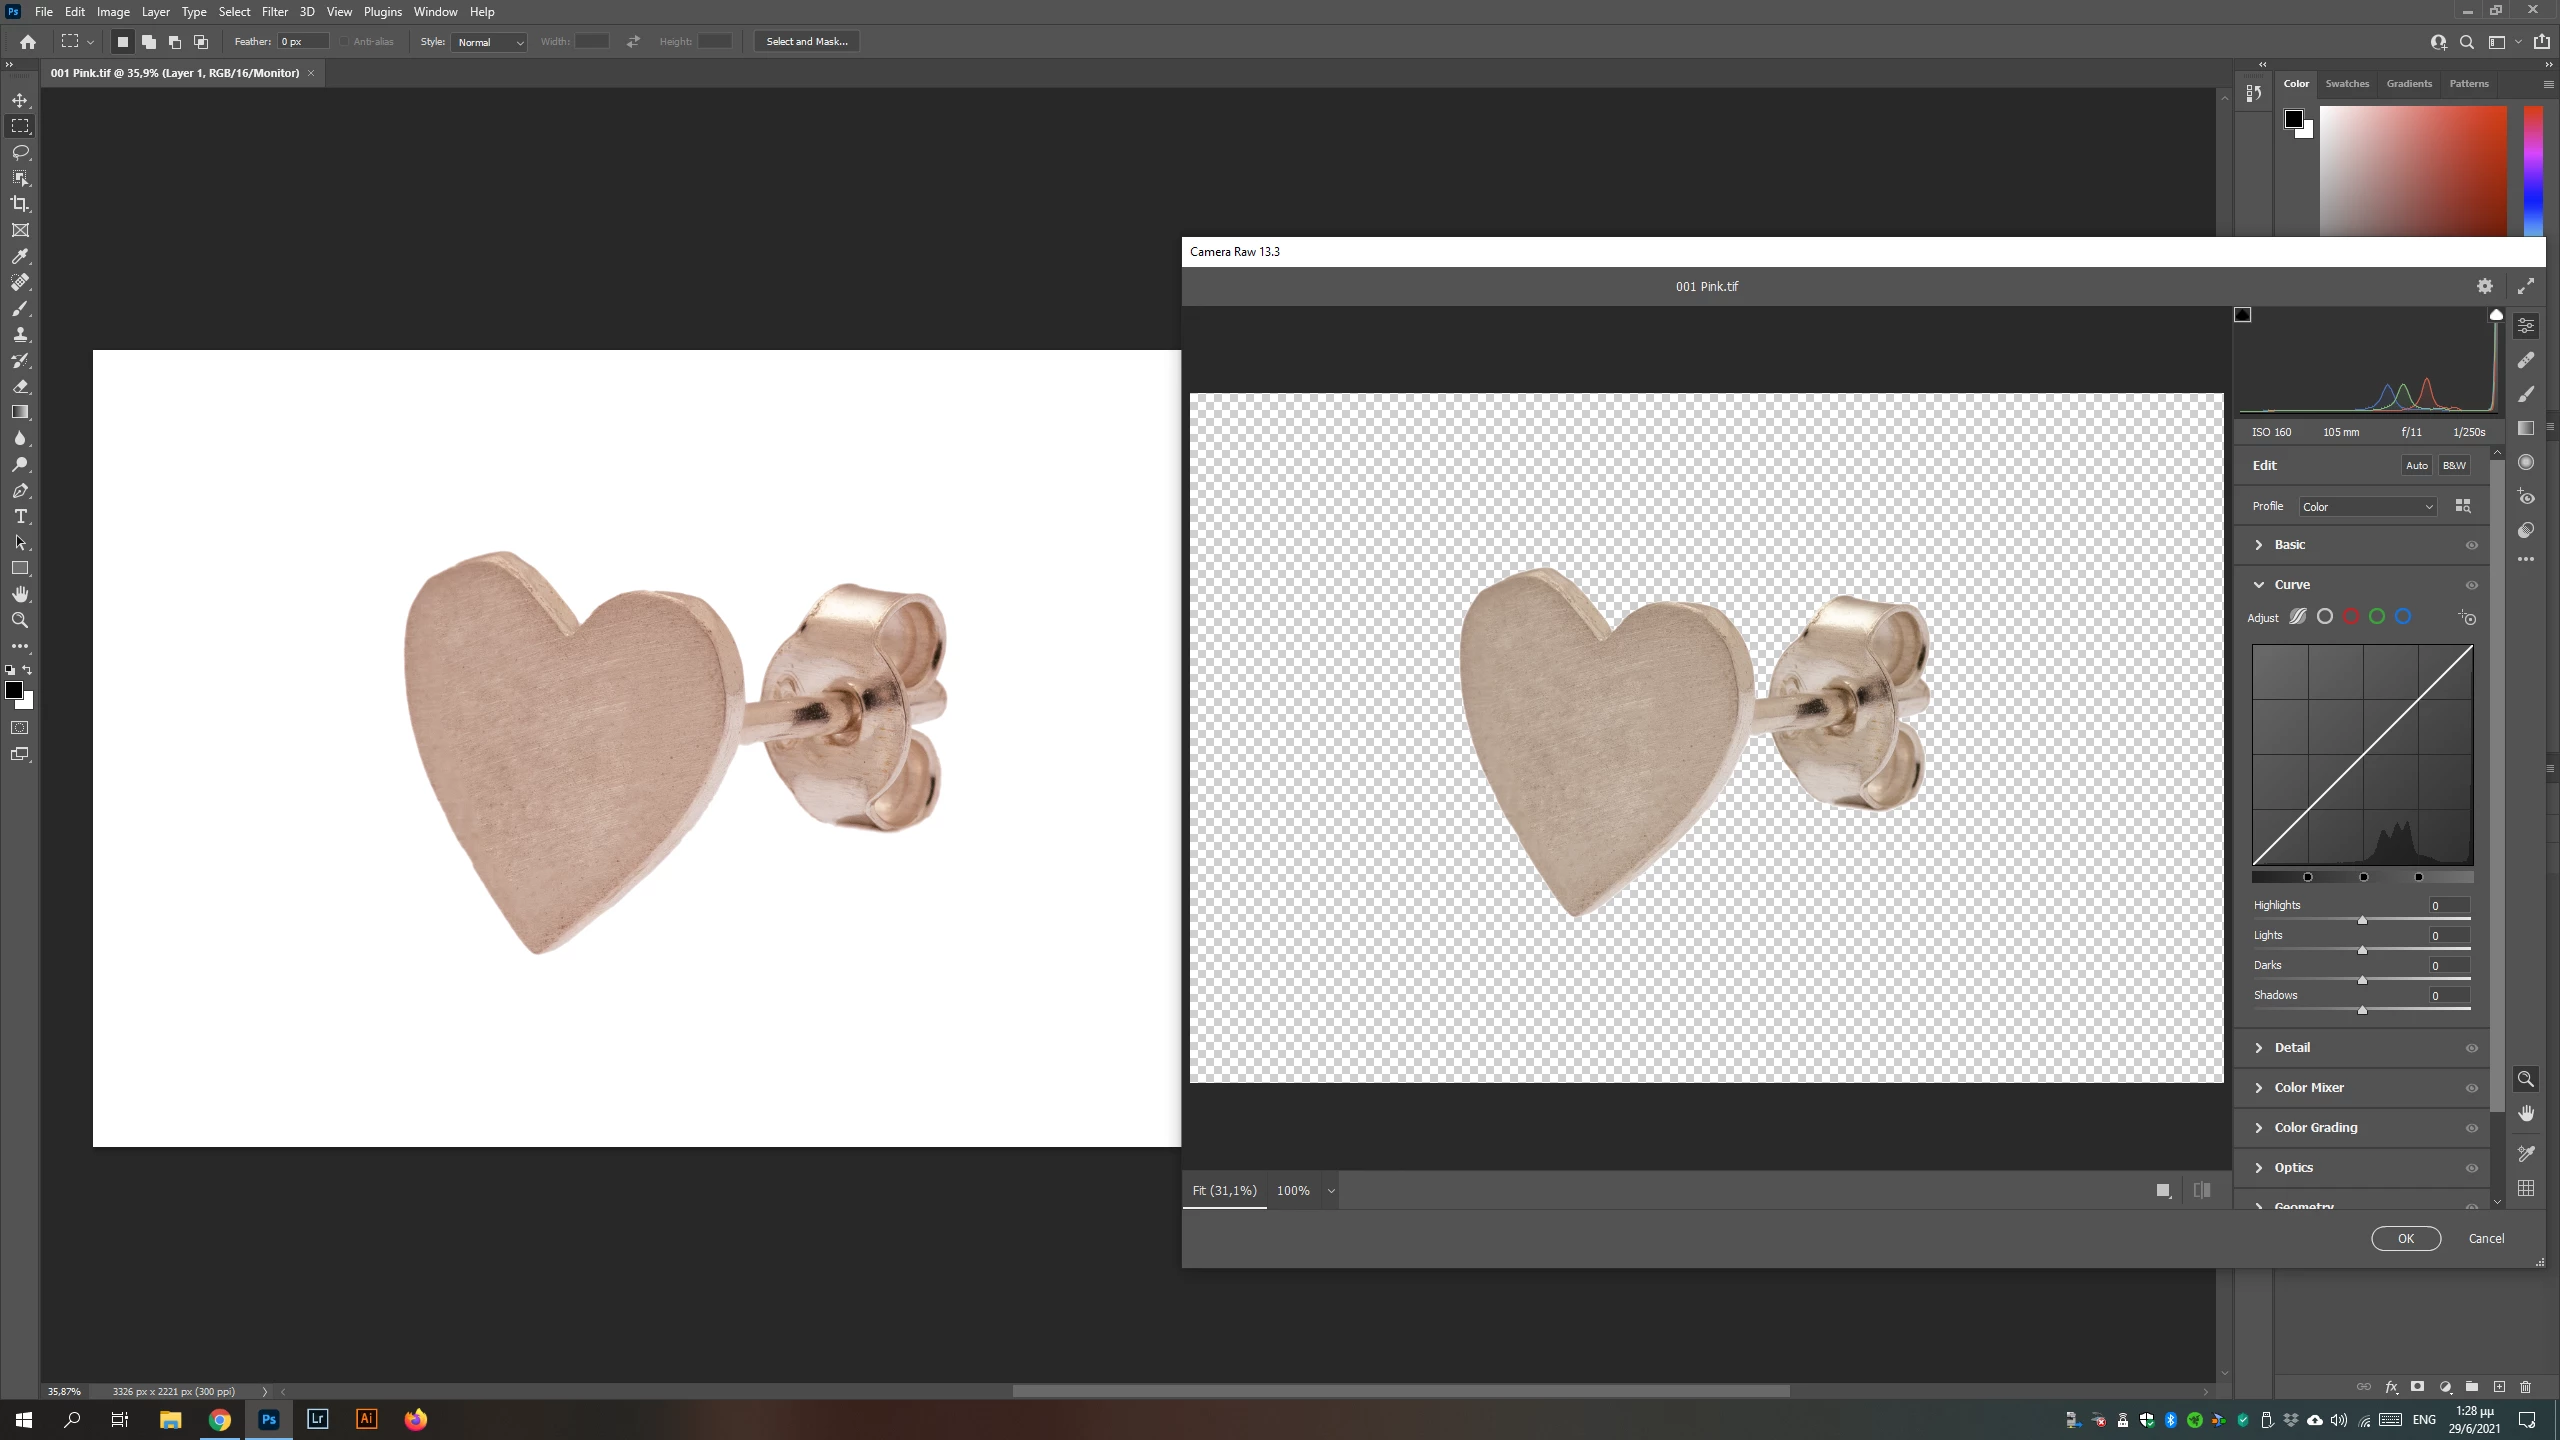Click the Camera Raw hand tool
This screenshot has height=1440, width=2560.
click(x=2526, y=1114)
